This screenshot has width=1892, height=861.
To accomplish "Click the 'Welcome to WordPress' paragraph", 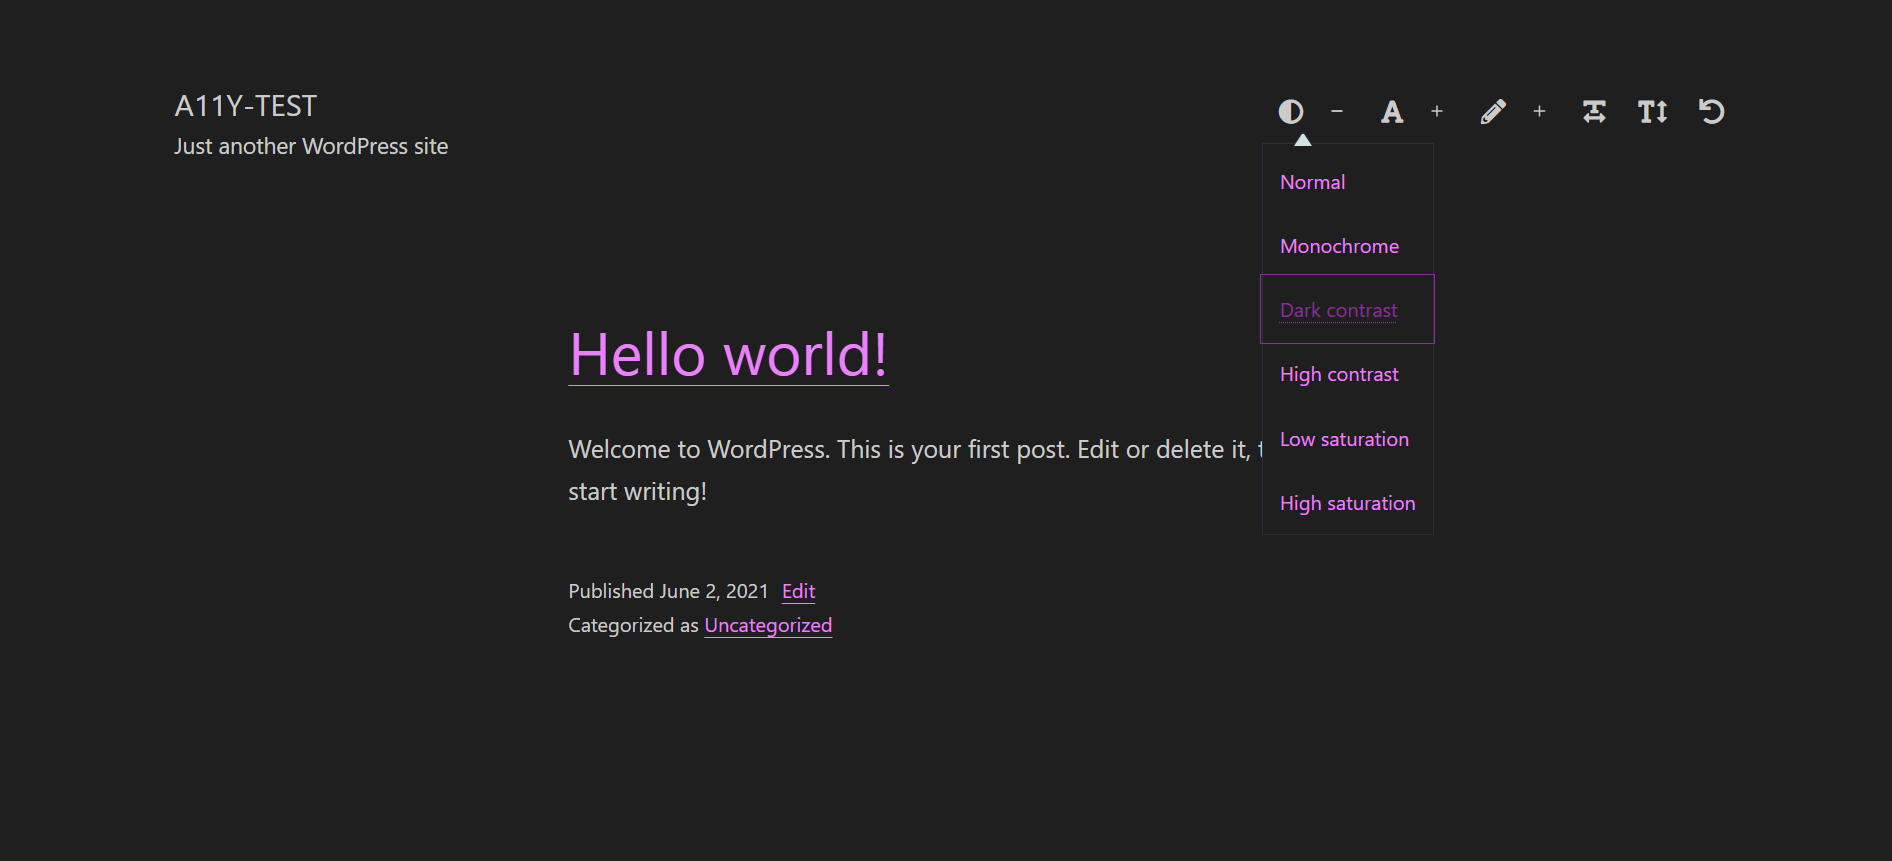I will [x=914, y=470].
